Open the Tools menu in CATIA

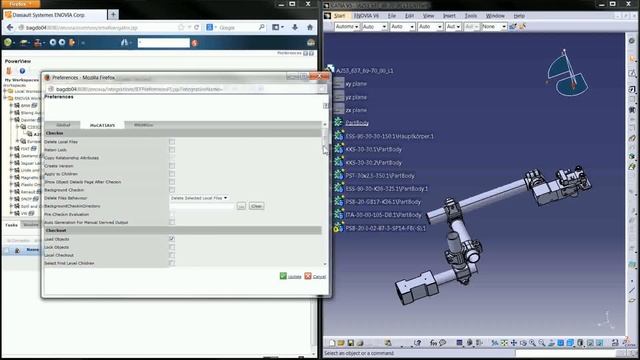[x=471, y=16]
